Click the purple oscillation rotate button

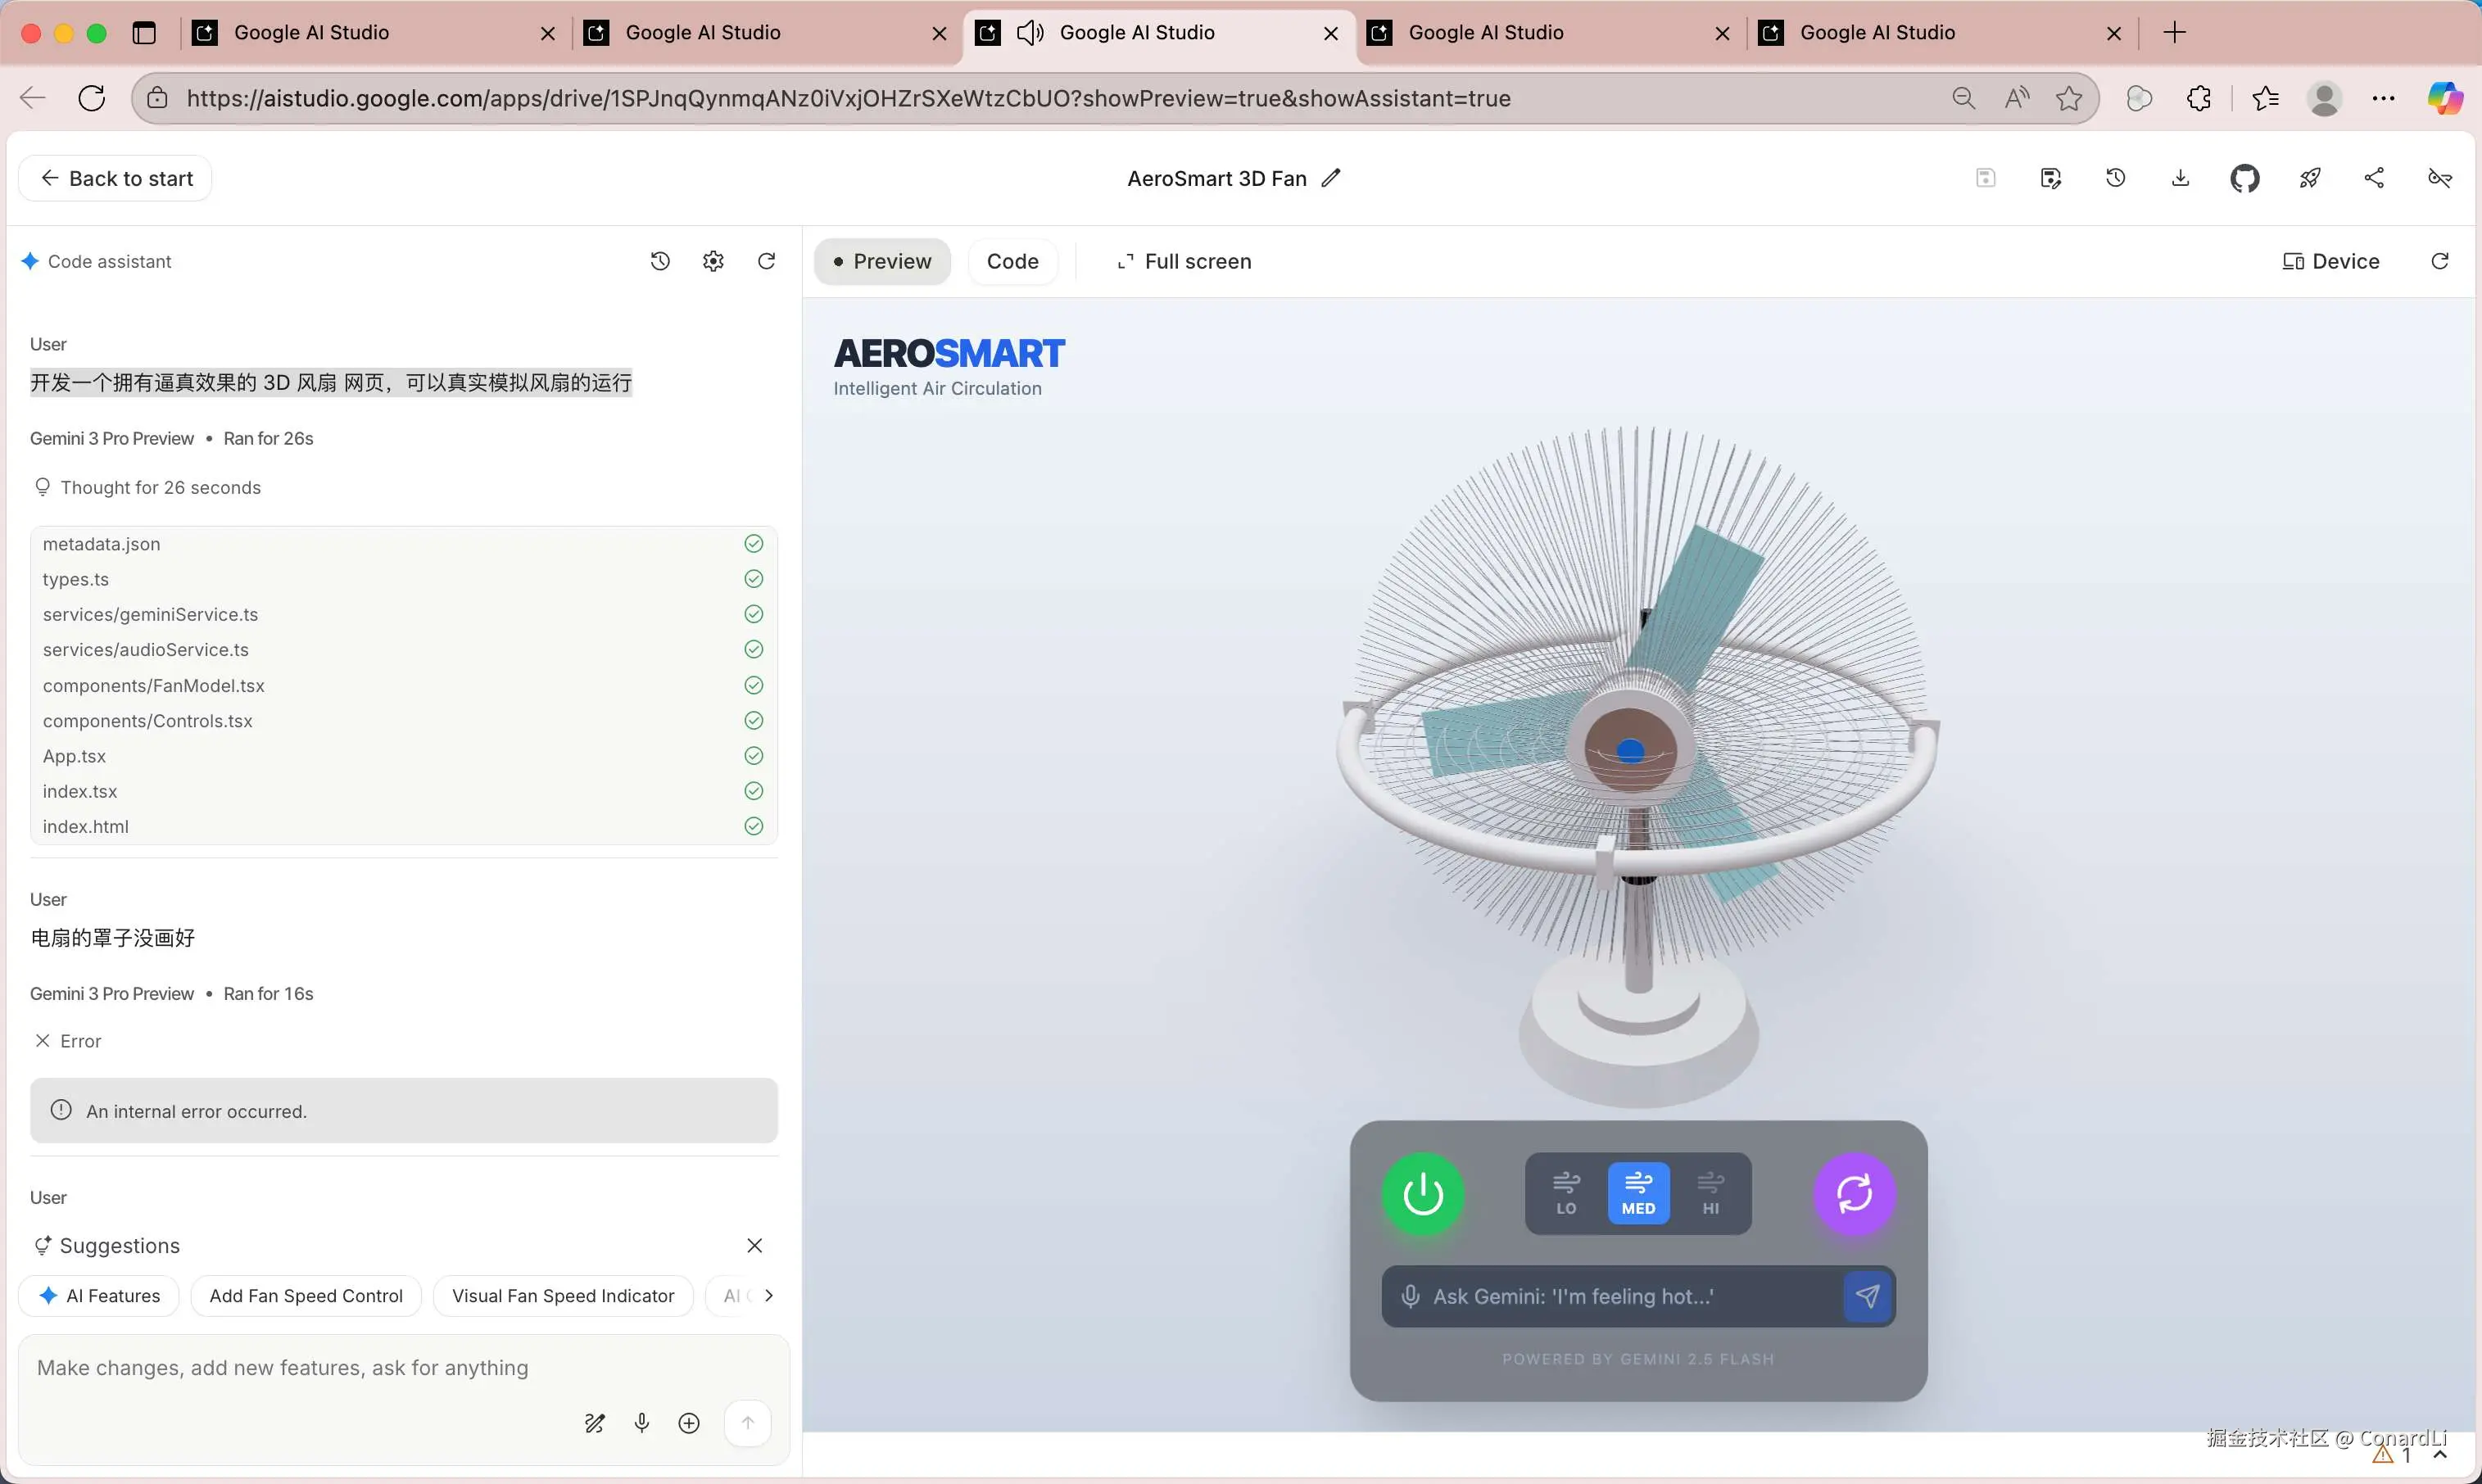(x=1853, y=1194)
